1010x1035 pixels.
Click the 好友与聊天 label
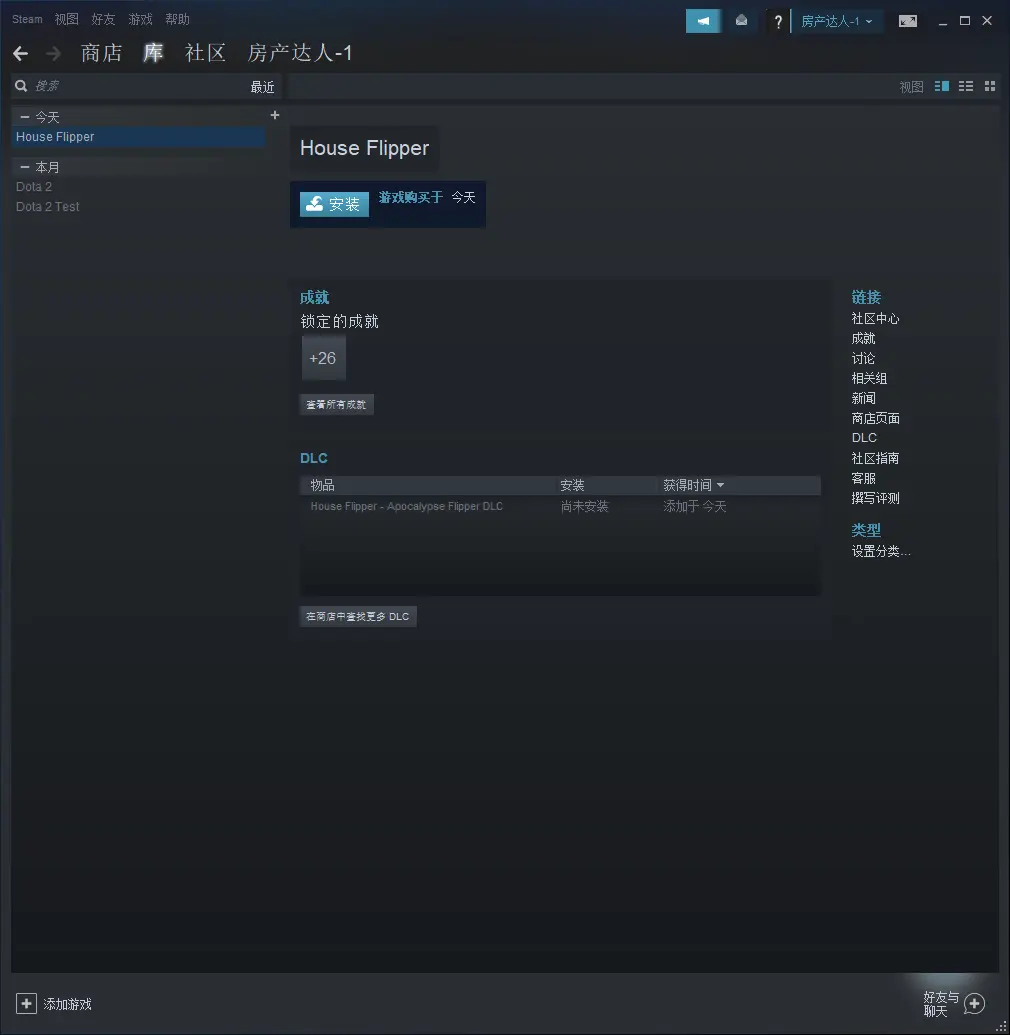point(941,1004)
